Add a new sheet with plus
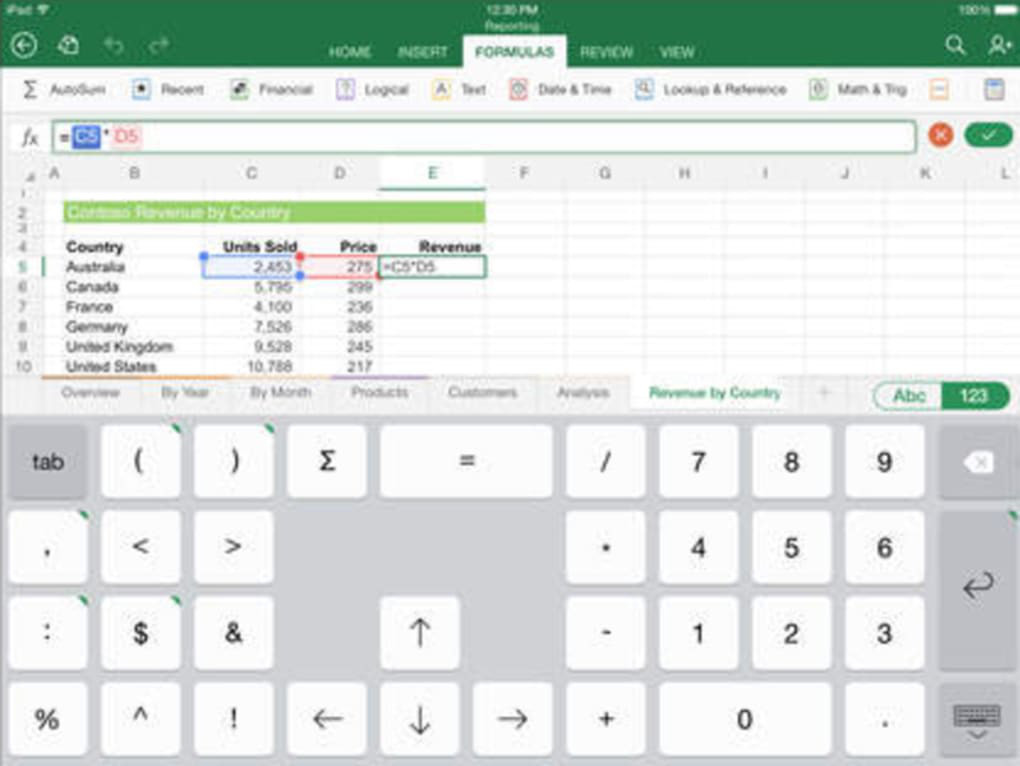The image size is (1020, 766). point(824,392)
